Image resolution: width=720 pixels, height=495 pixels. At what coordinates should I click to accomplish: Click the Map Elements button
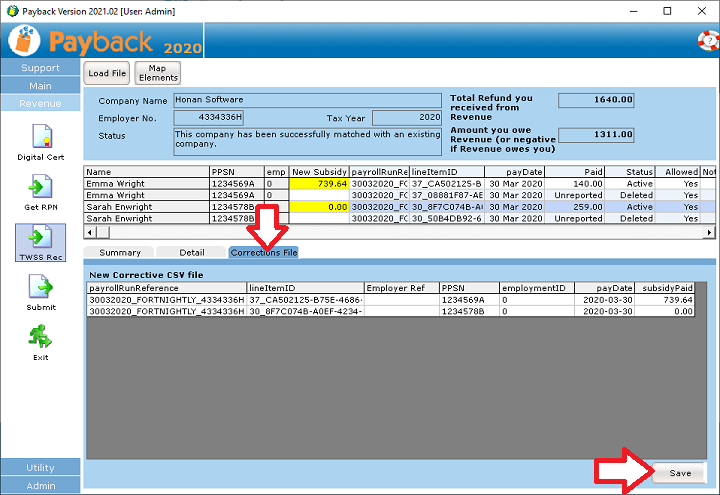[x=157, y=73]
